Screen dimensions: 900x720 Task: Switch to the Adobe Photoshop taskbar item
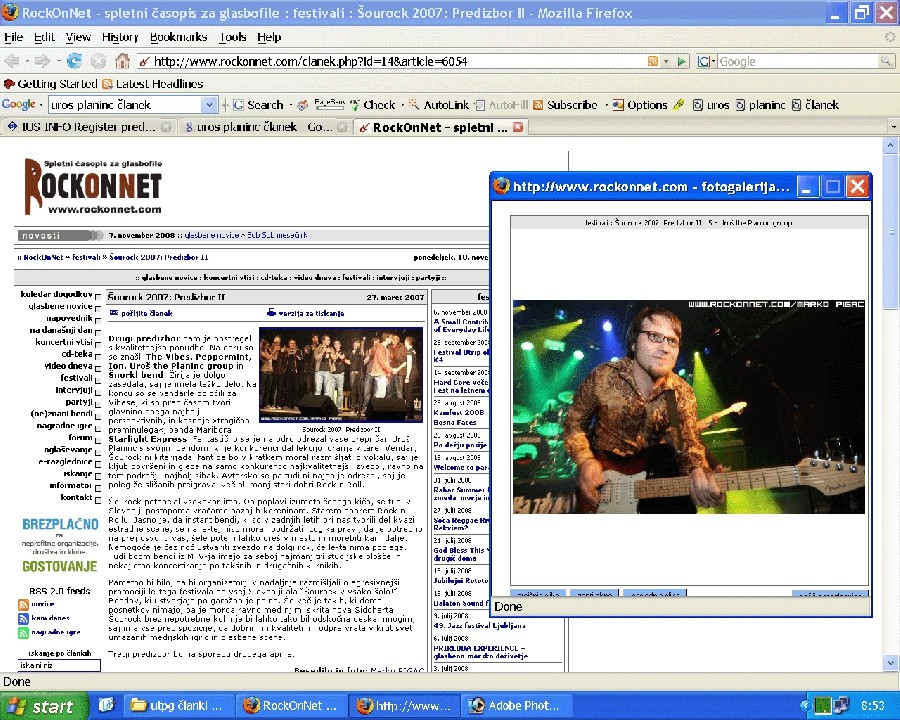tap(517, 706)
